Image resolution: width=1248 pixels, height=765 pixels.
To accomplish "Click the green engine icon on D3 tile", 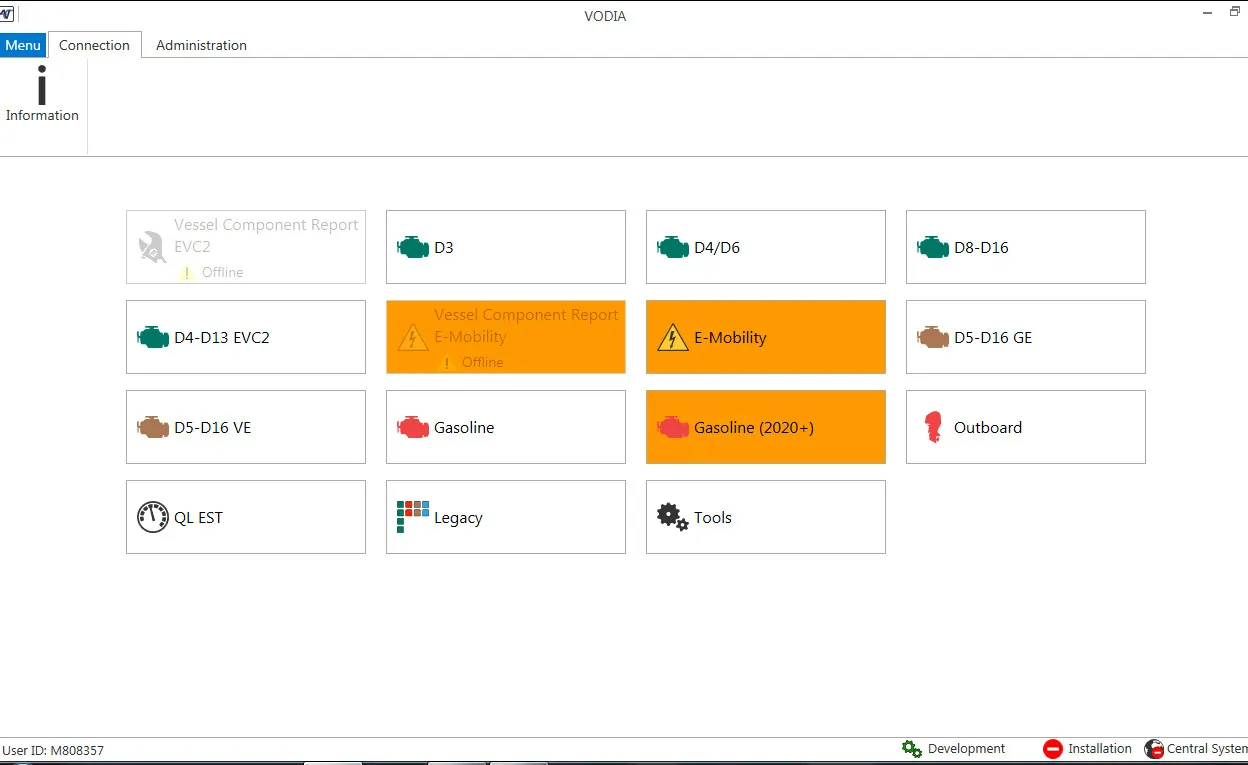I will (x=413, y=247).
